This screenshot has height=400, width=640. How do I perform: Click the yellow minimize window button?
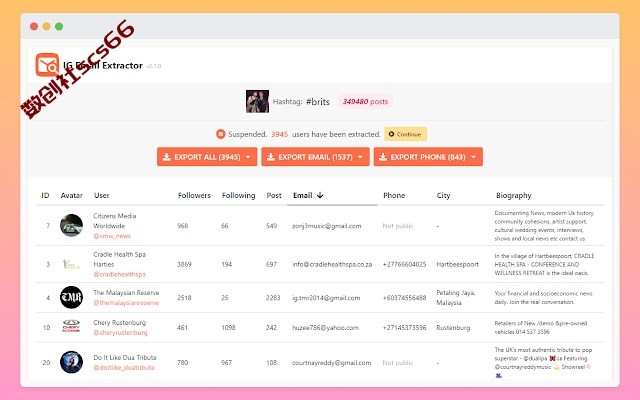click(x=47, y=26)
